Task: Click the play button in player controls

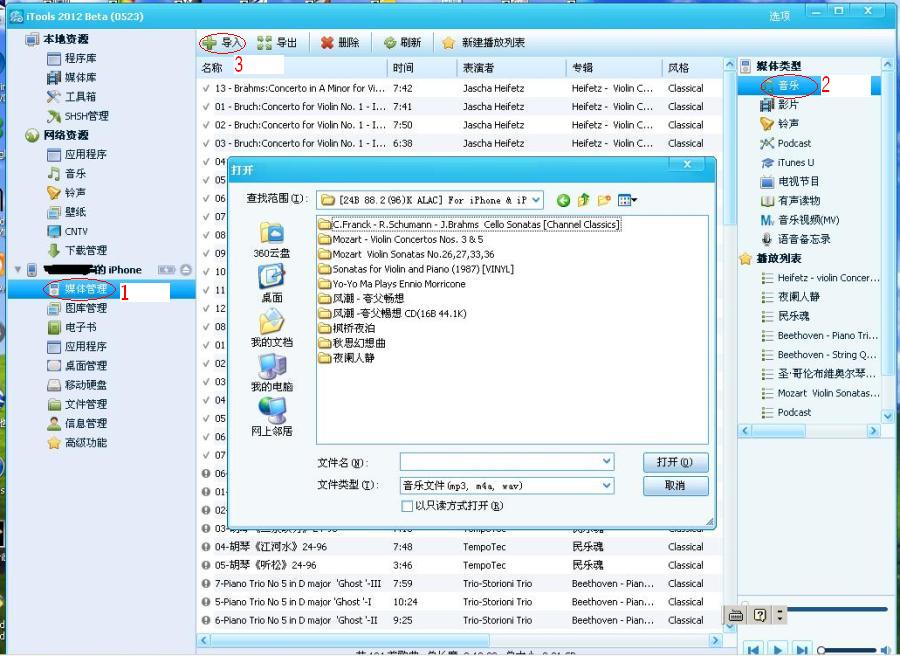Action: [x=778, y=650]
